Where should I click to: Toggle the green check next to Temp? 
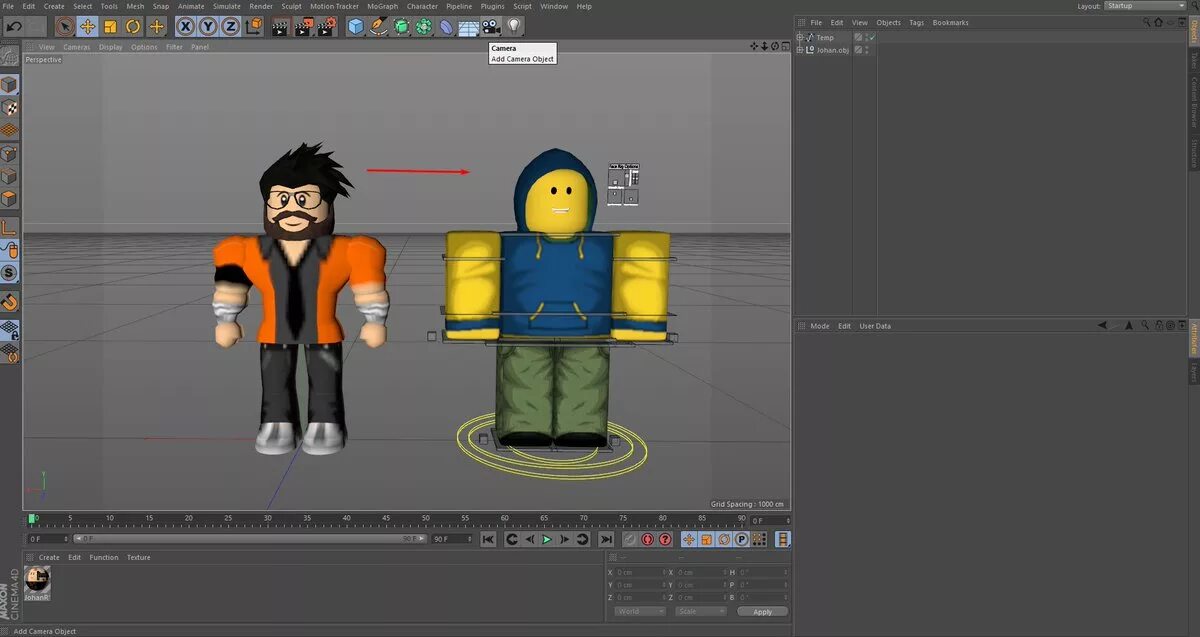[x=871, y=37]
